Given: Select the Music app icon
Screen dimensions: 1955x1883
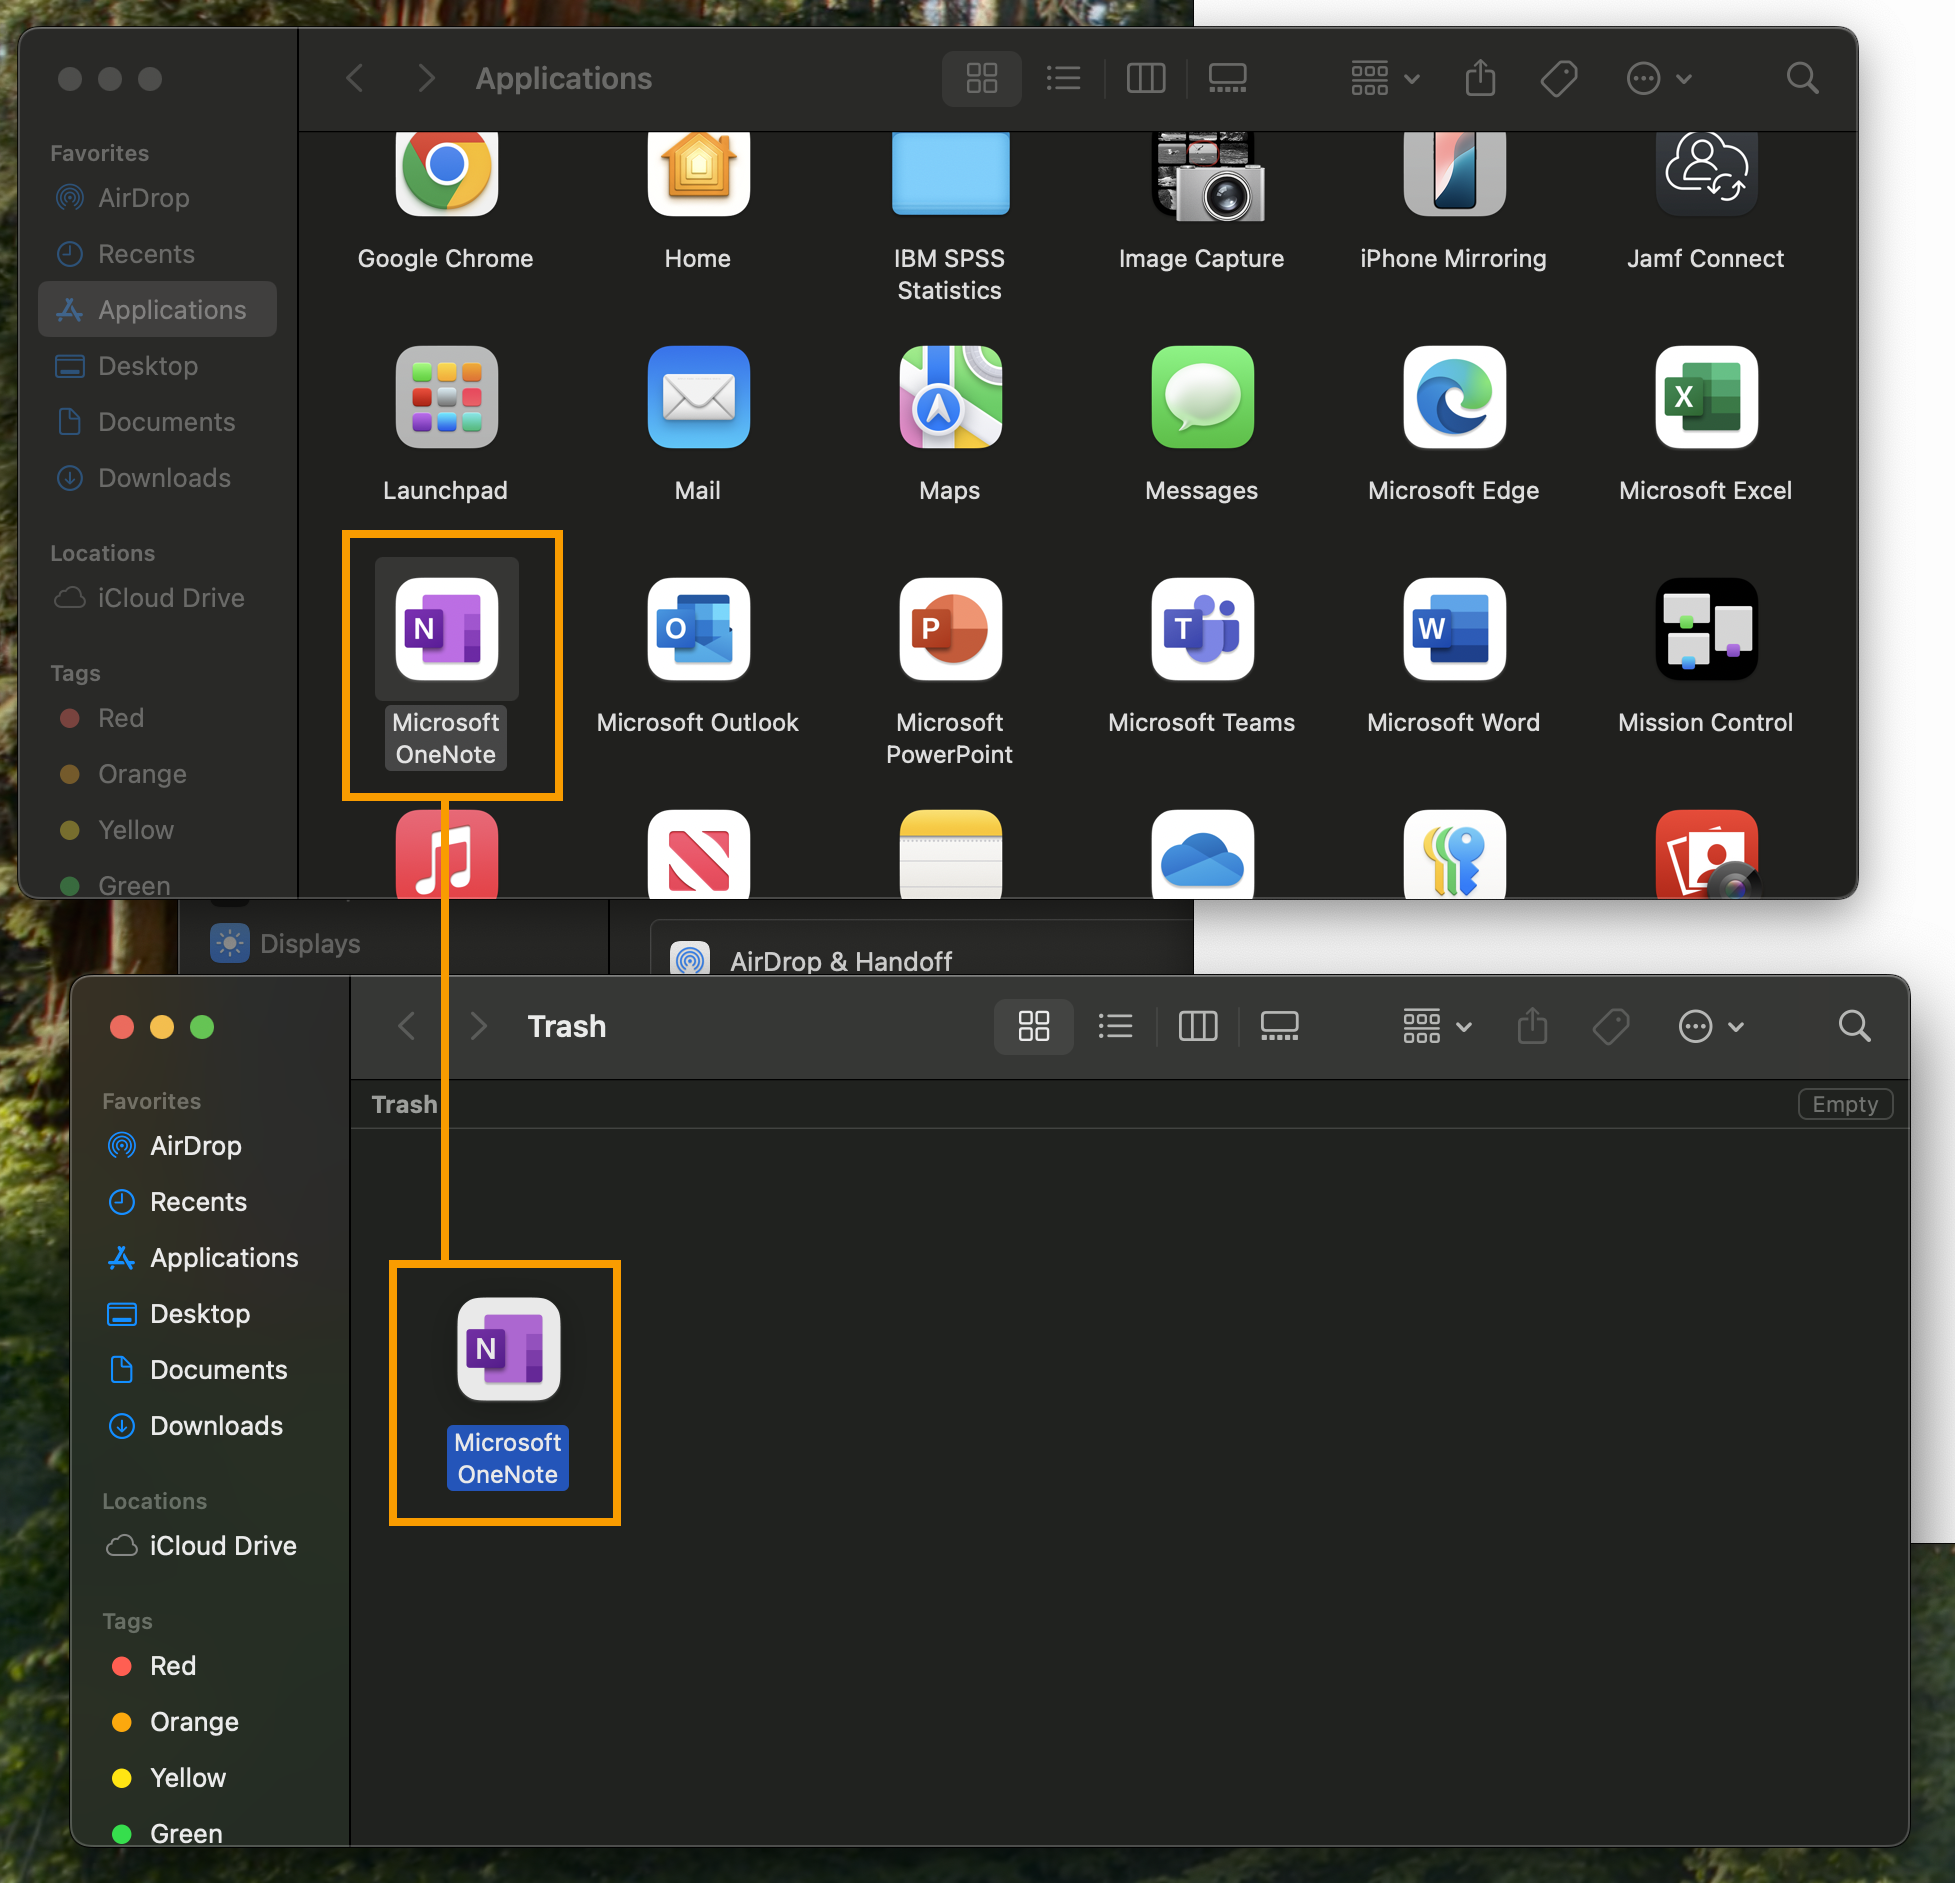Looking at the screenshot, I should tap(446, 854).
